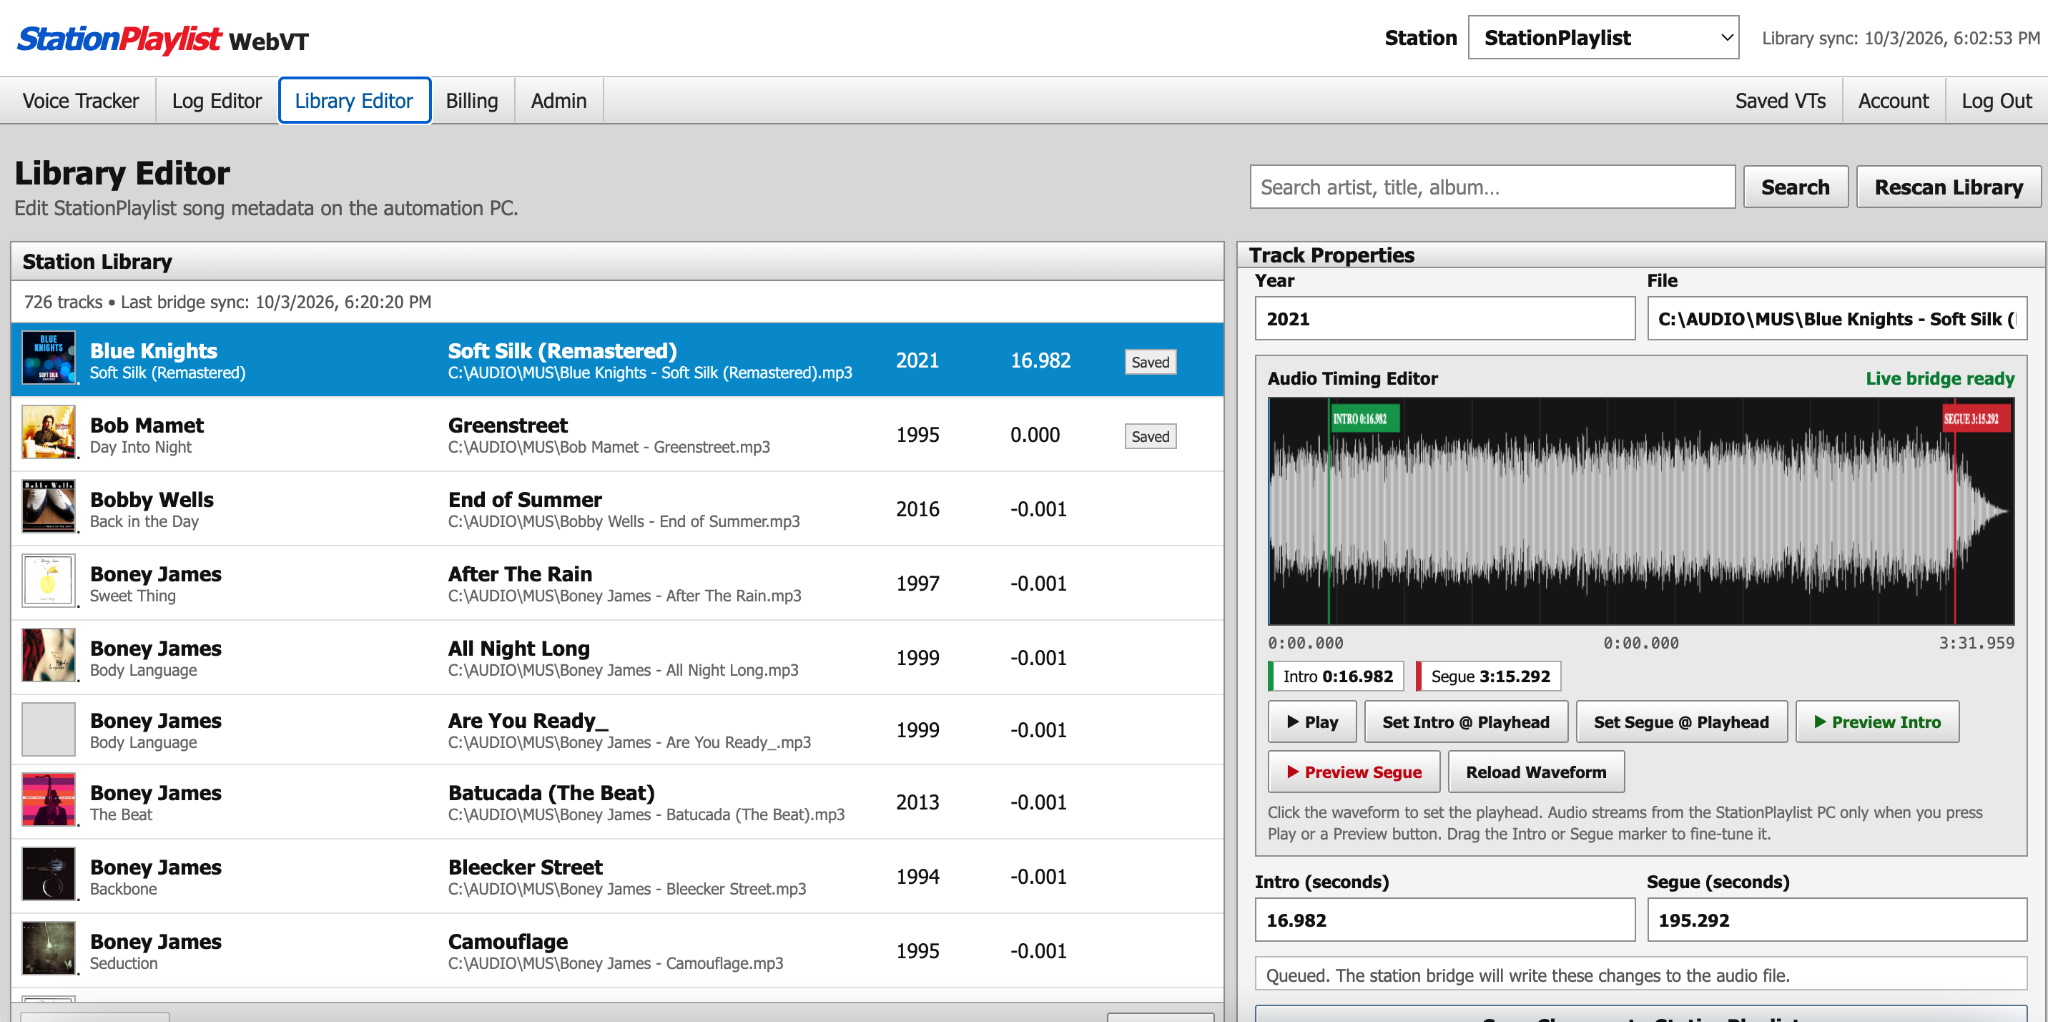Click the Sweet Thing album art thumbnail

tap(49, 581)
